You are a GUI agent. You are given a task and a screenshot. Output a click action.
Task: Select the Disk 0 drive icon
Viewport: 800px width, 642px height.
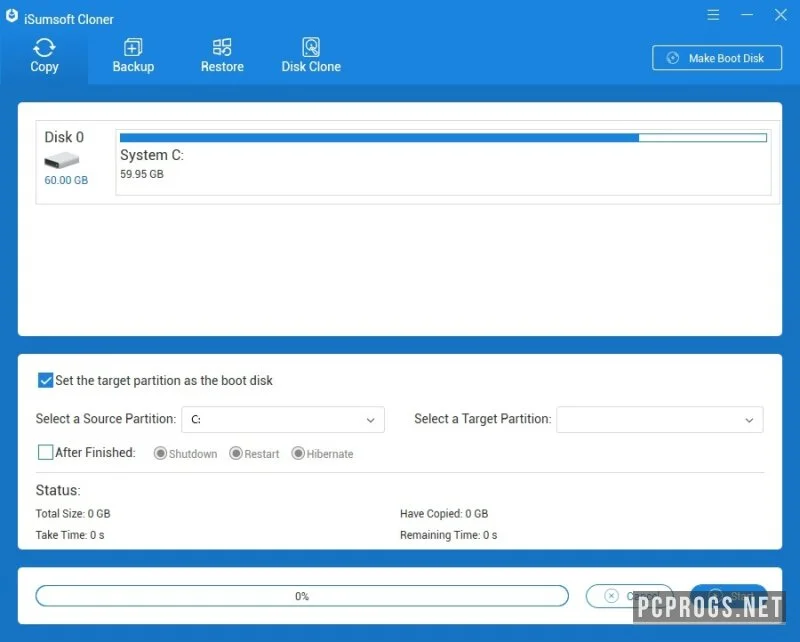click(62, 161)
